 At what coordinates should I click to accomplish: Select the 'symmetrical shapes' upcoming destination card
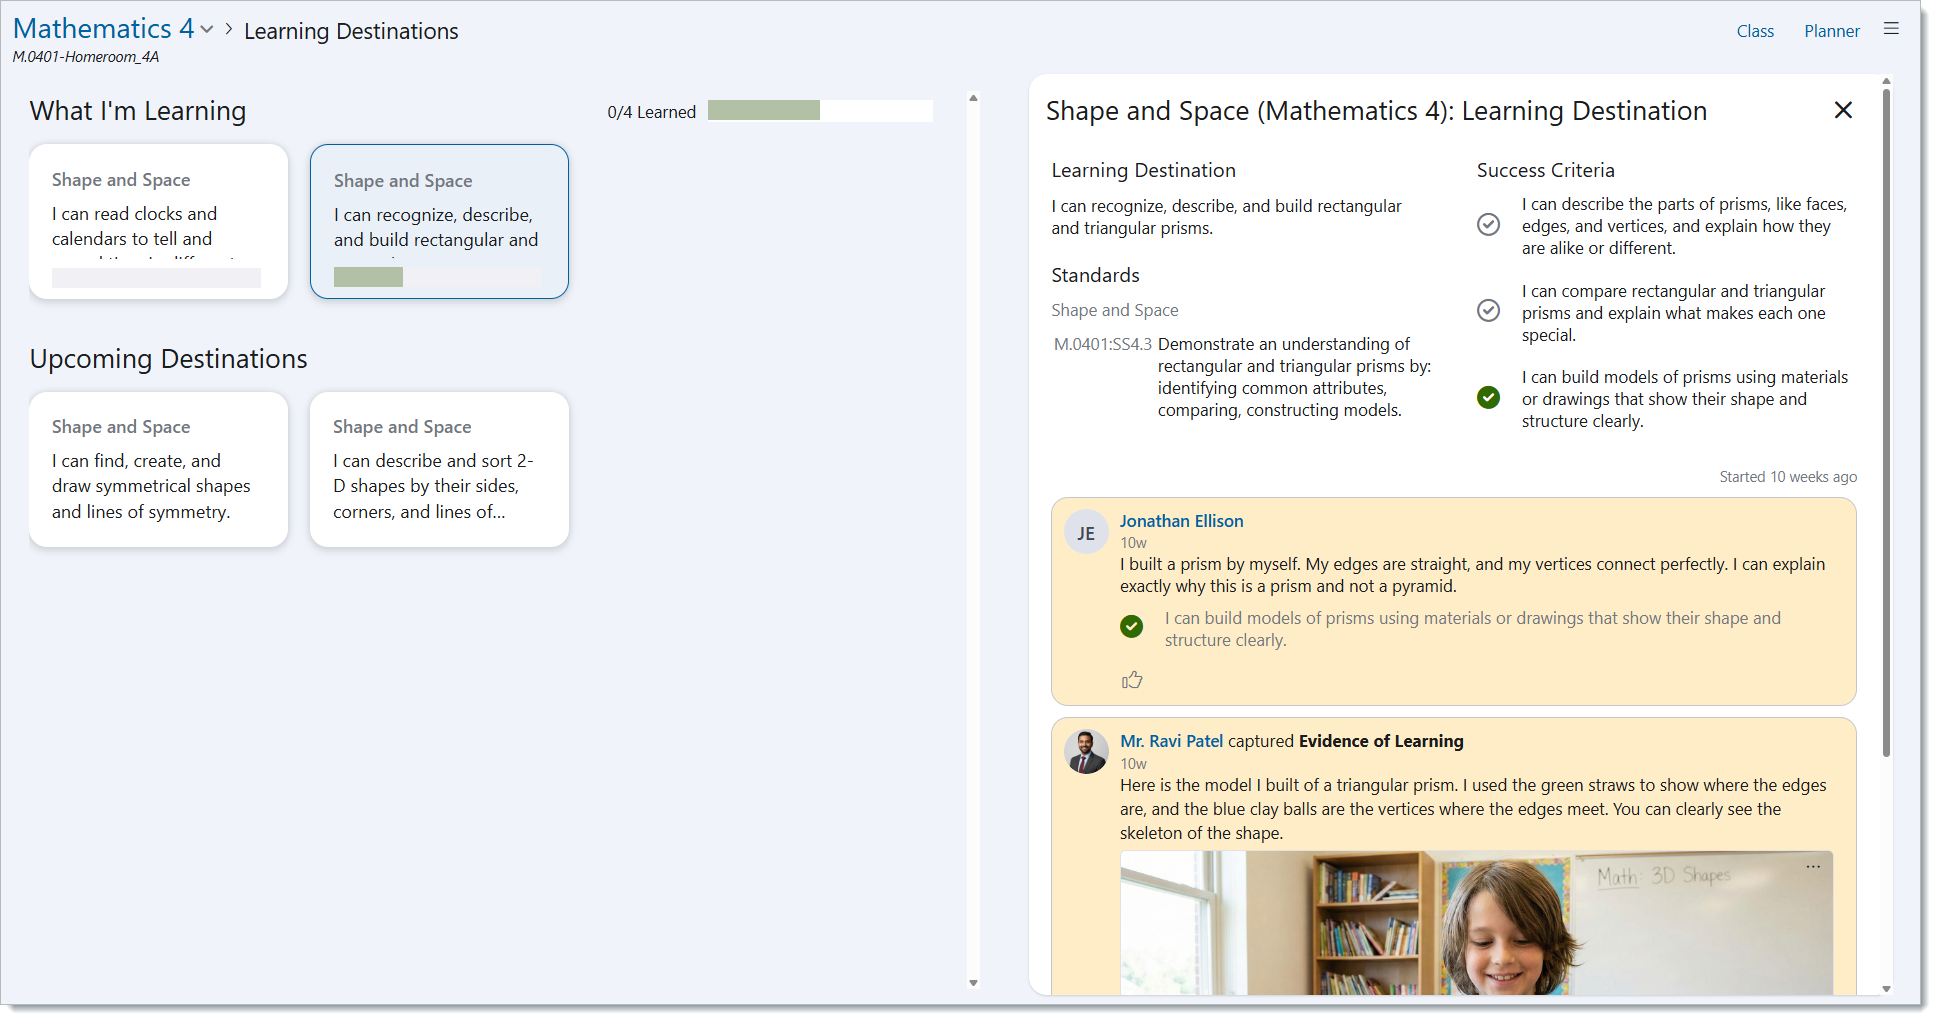[158, 469]
